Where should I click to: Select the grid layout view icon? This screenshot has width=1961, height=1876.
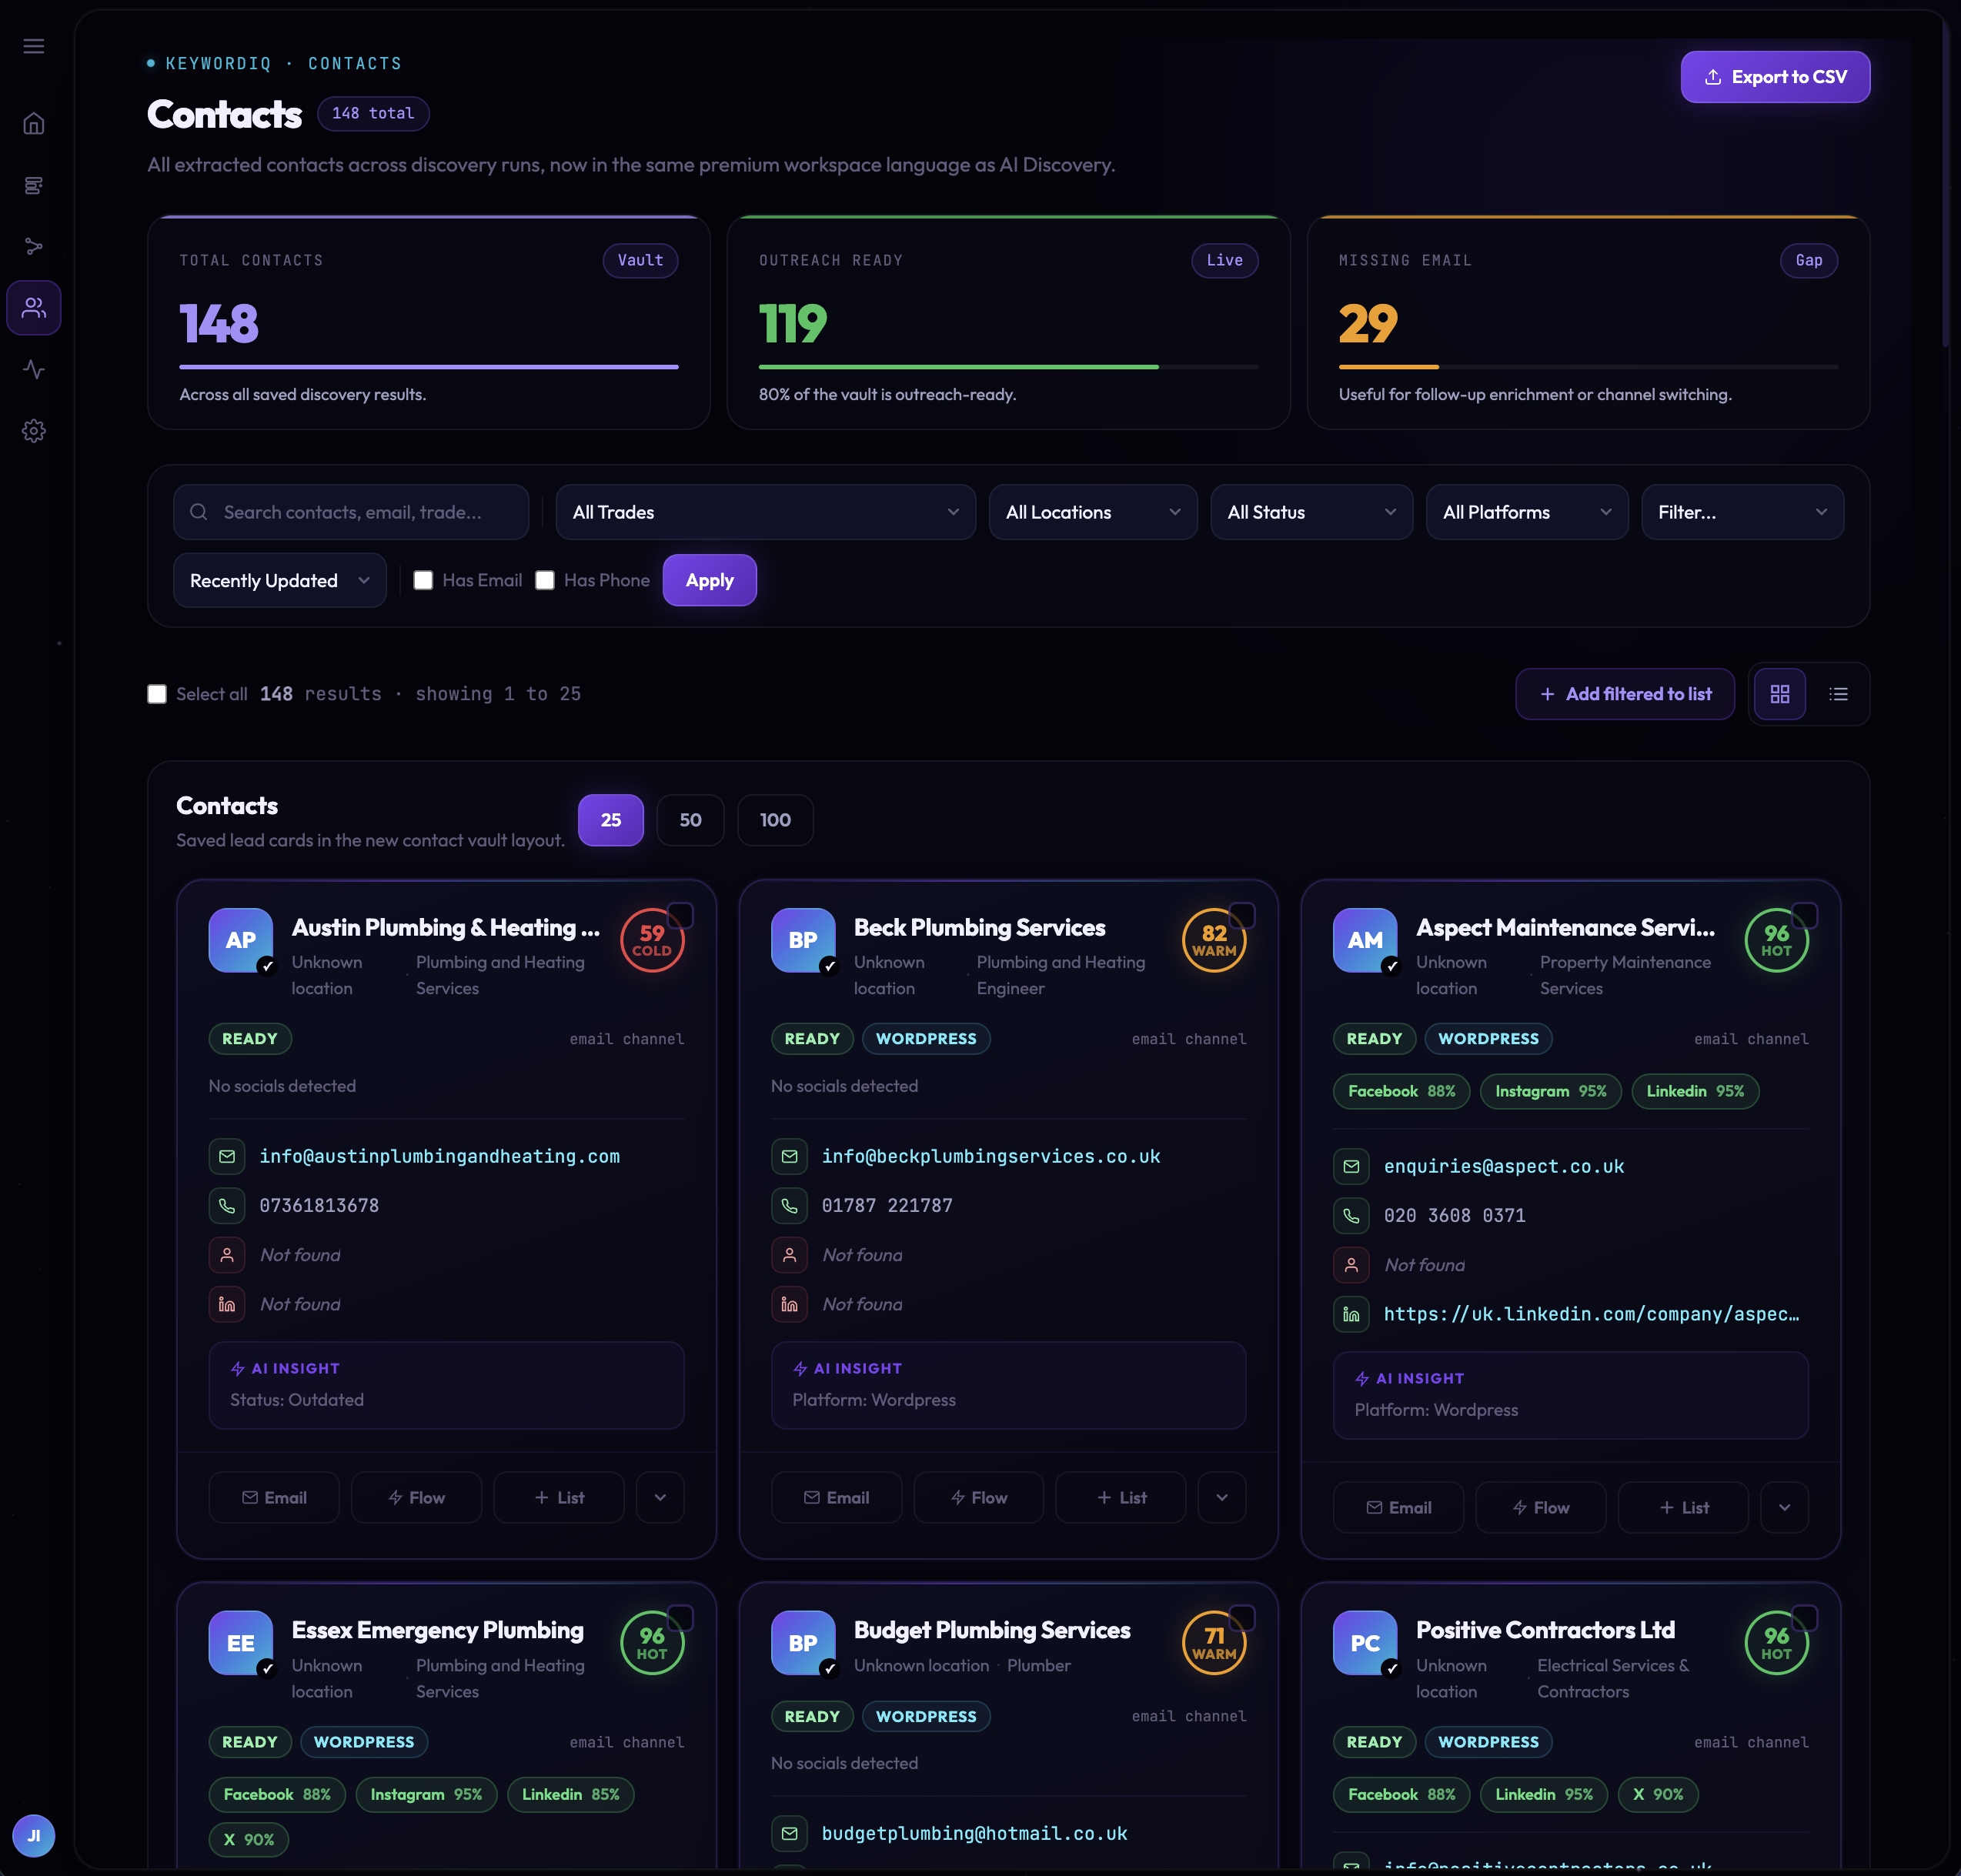[1780, 693]
